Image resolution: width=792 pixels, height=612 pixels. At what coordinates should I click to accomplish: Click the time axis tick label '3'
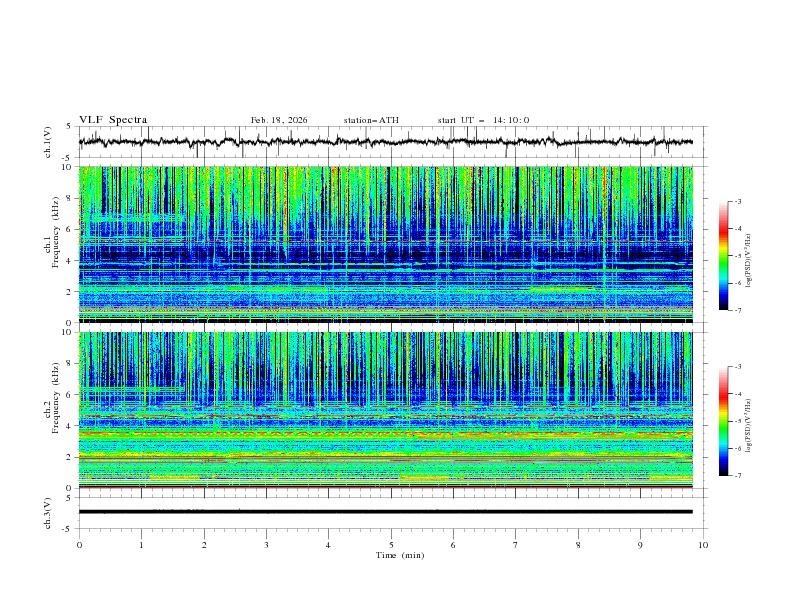tap(266, 545)
